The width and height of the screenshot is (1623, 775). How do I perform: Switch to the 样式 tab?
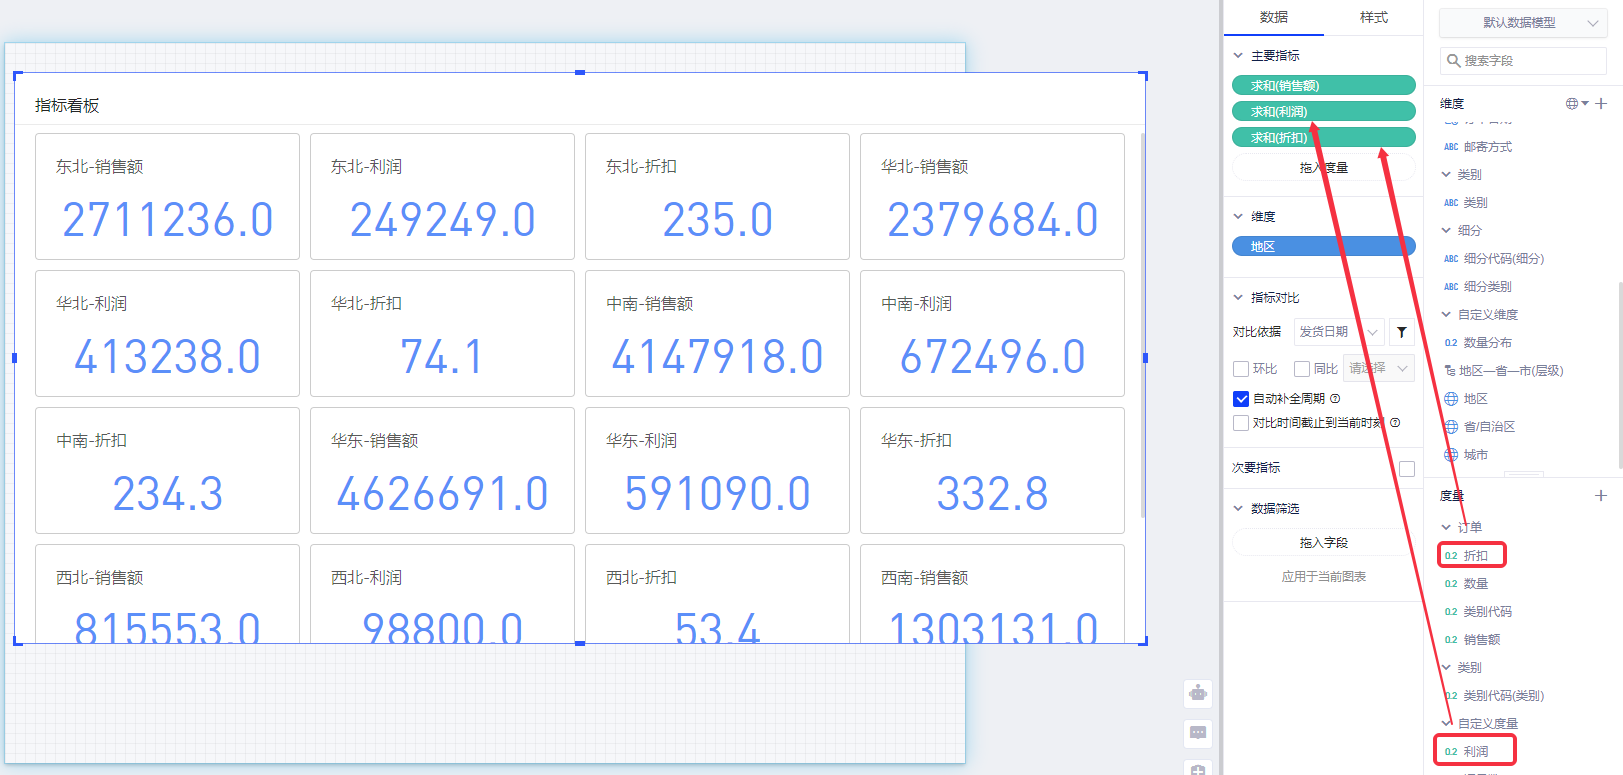[x=1373, y=18]
